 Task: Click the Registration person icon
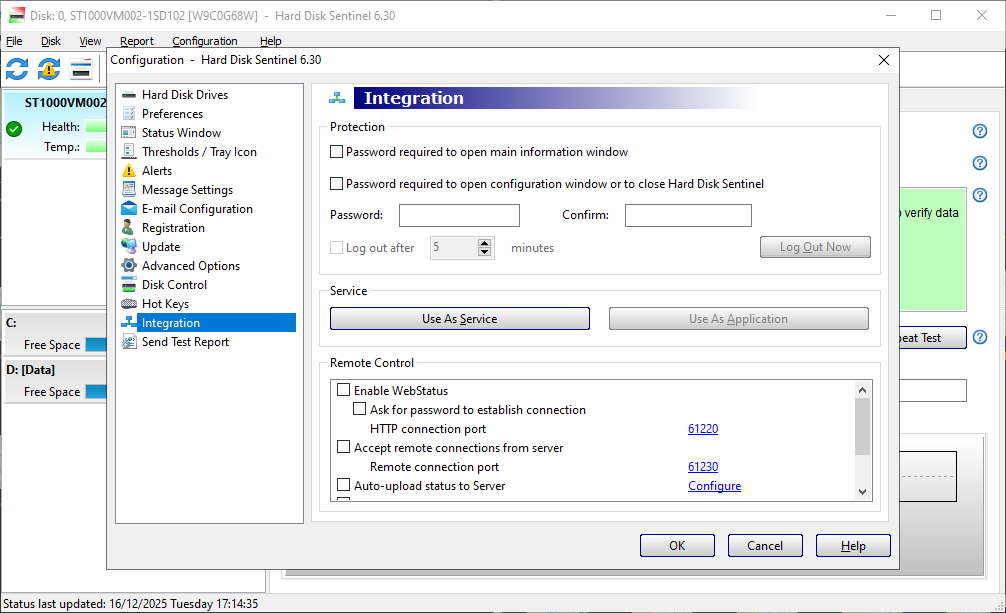(129, 228)
